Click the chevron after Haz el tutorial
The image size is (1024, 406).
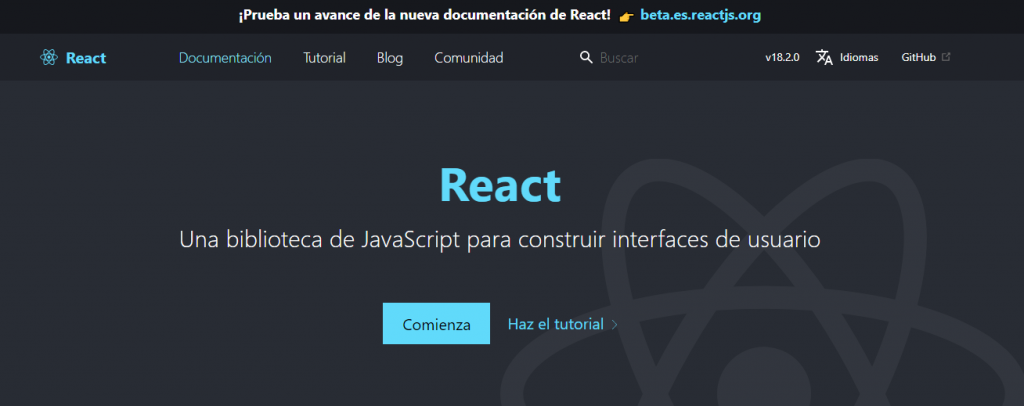tap(615, 325)
